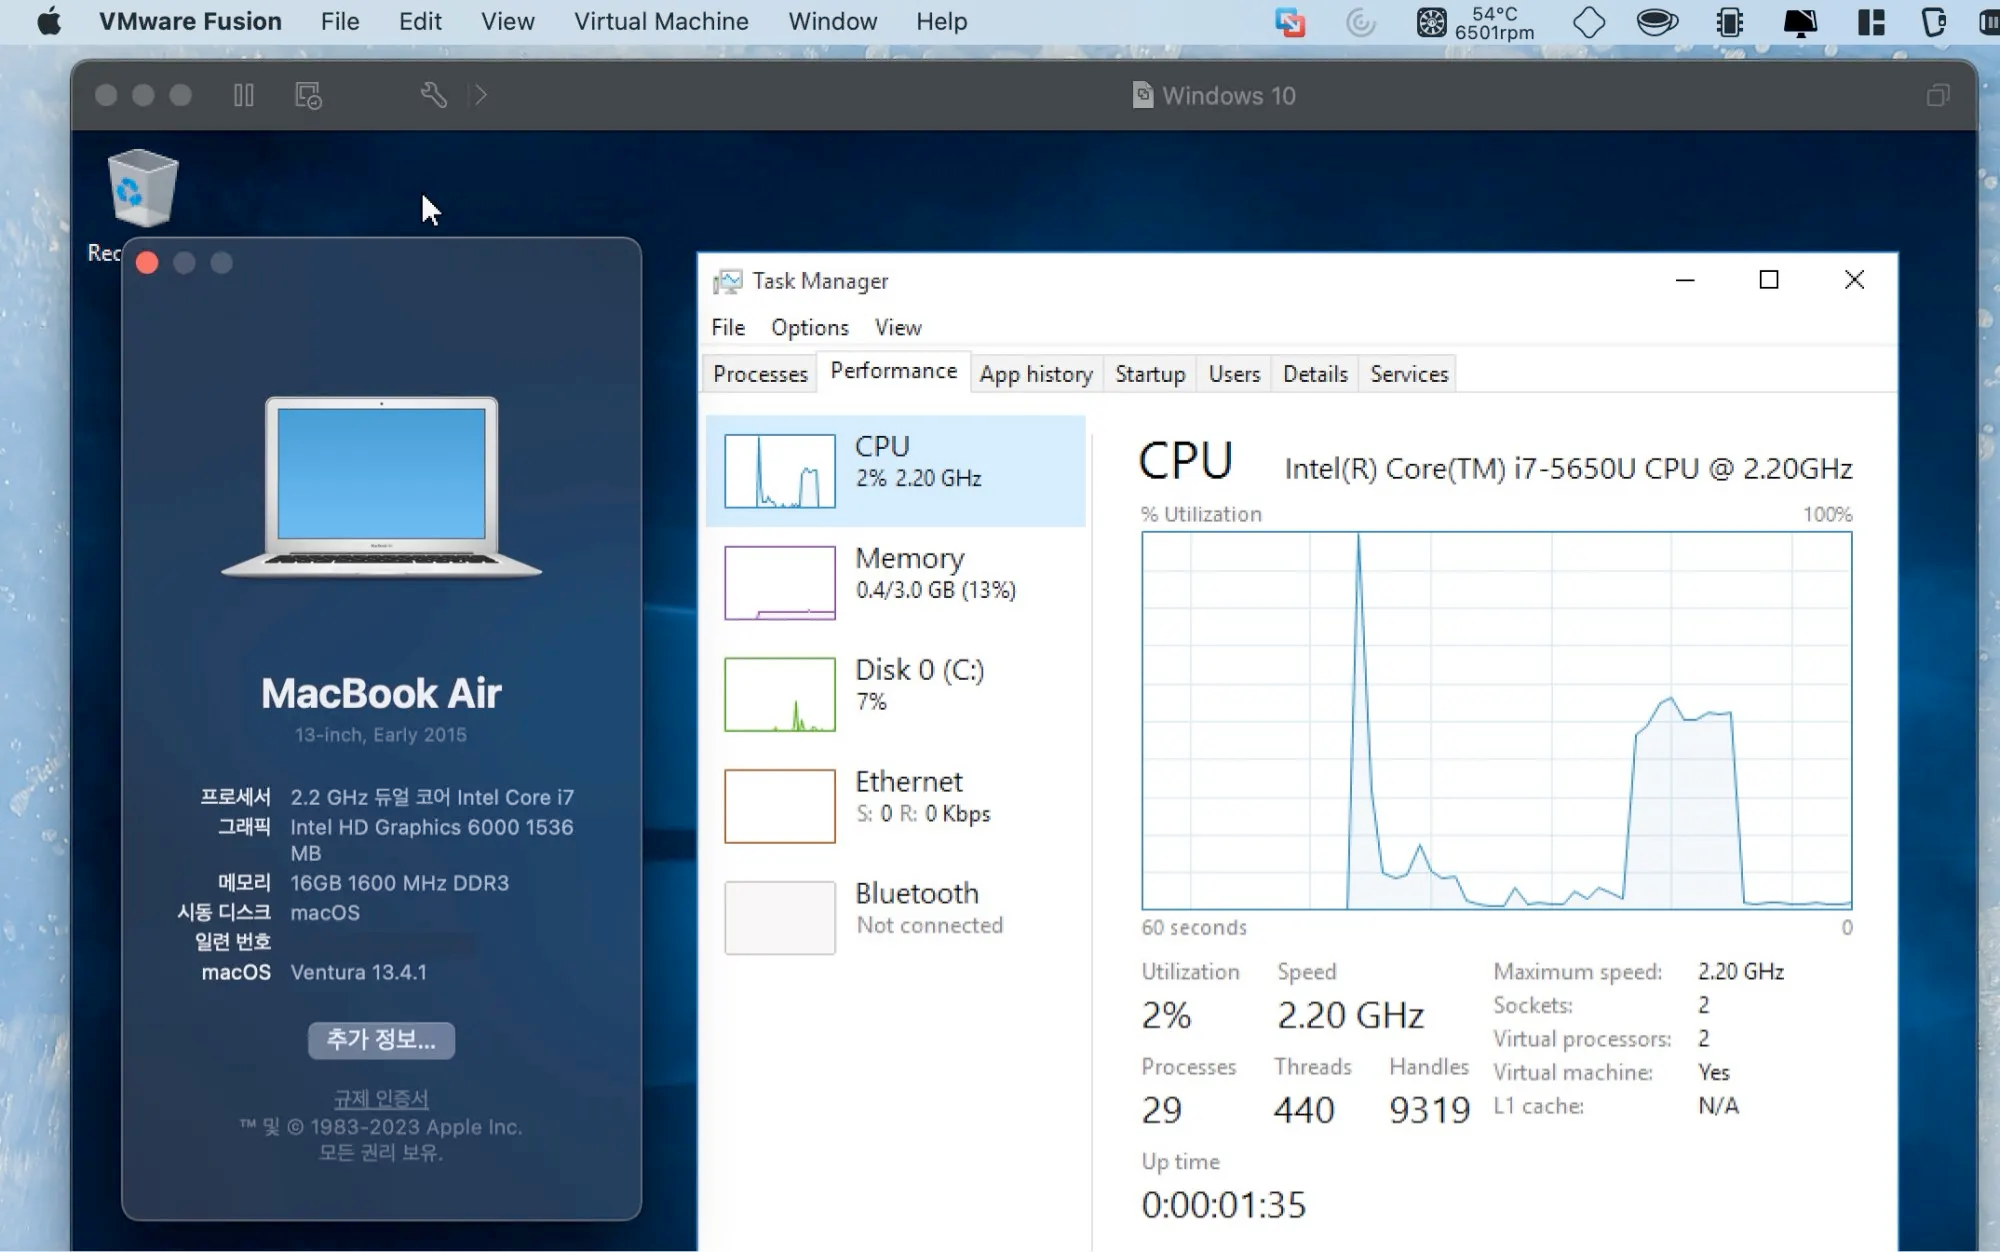Switch to the Services tab
This screenshot has height=1252, width=2000.
coord(1409,374)
